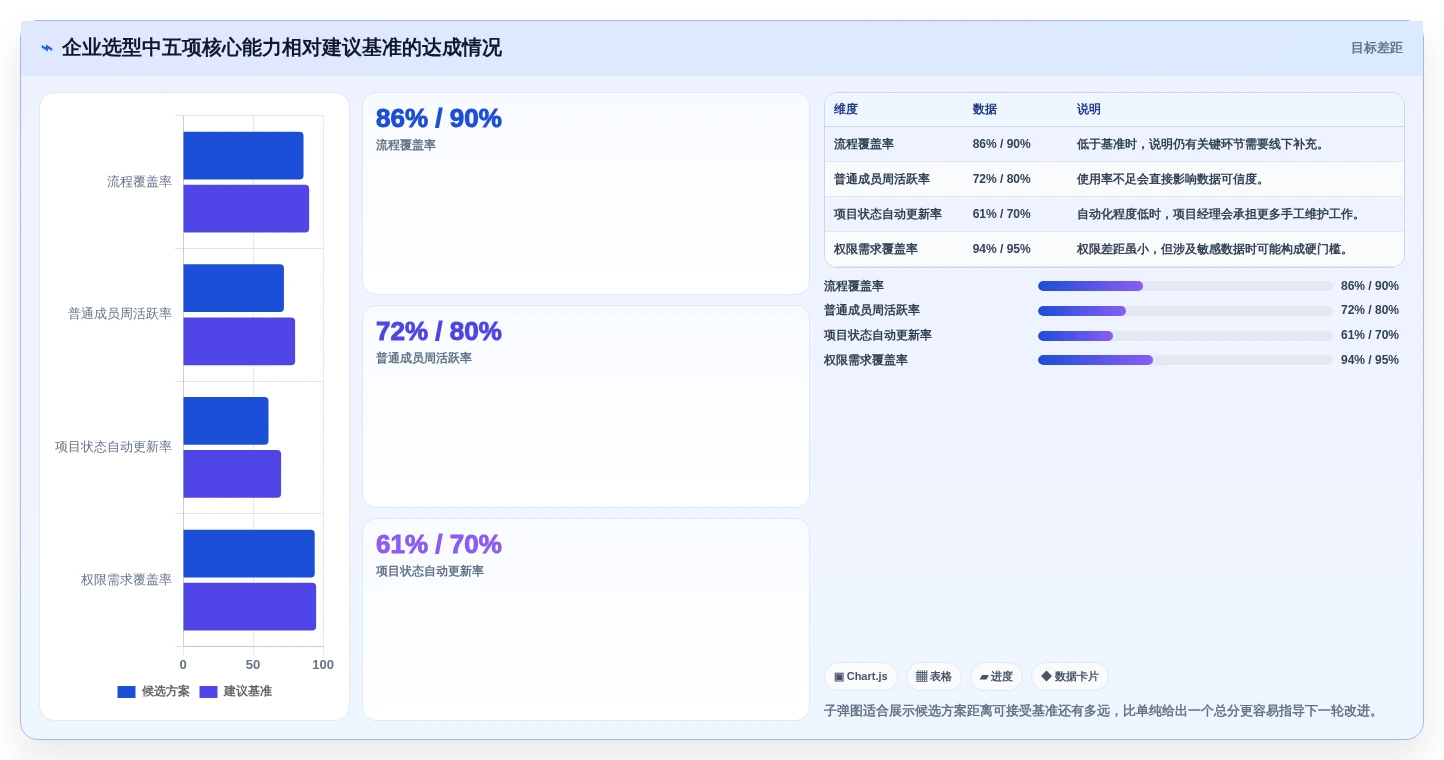Select the 86% / 90% data card
The width and height of the screenshot is (1444, 760).
click(x=585, y=194)
